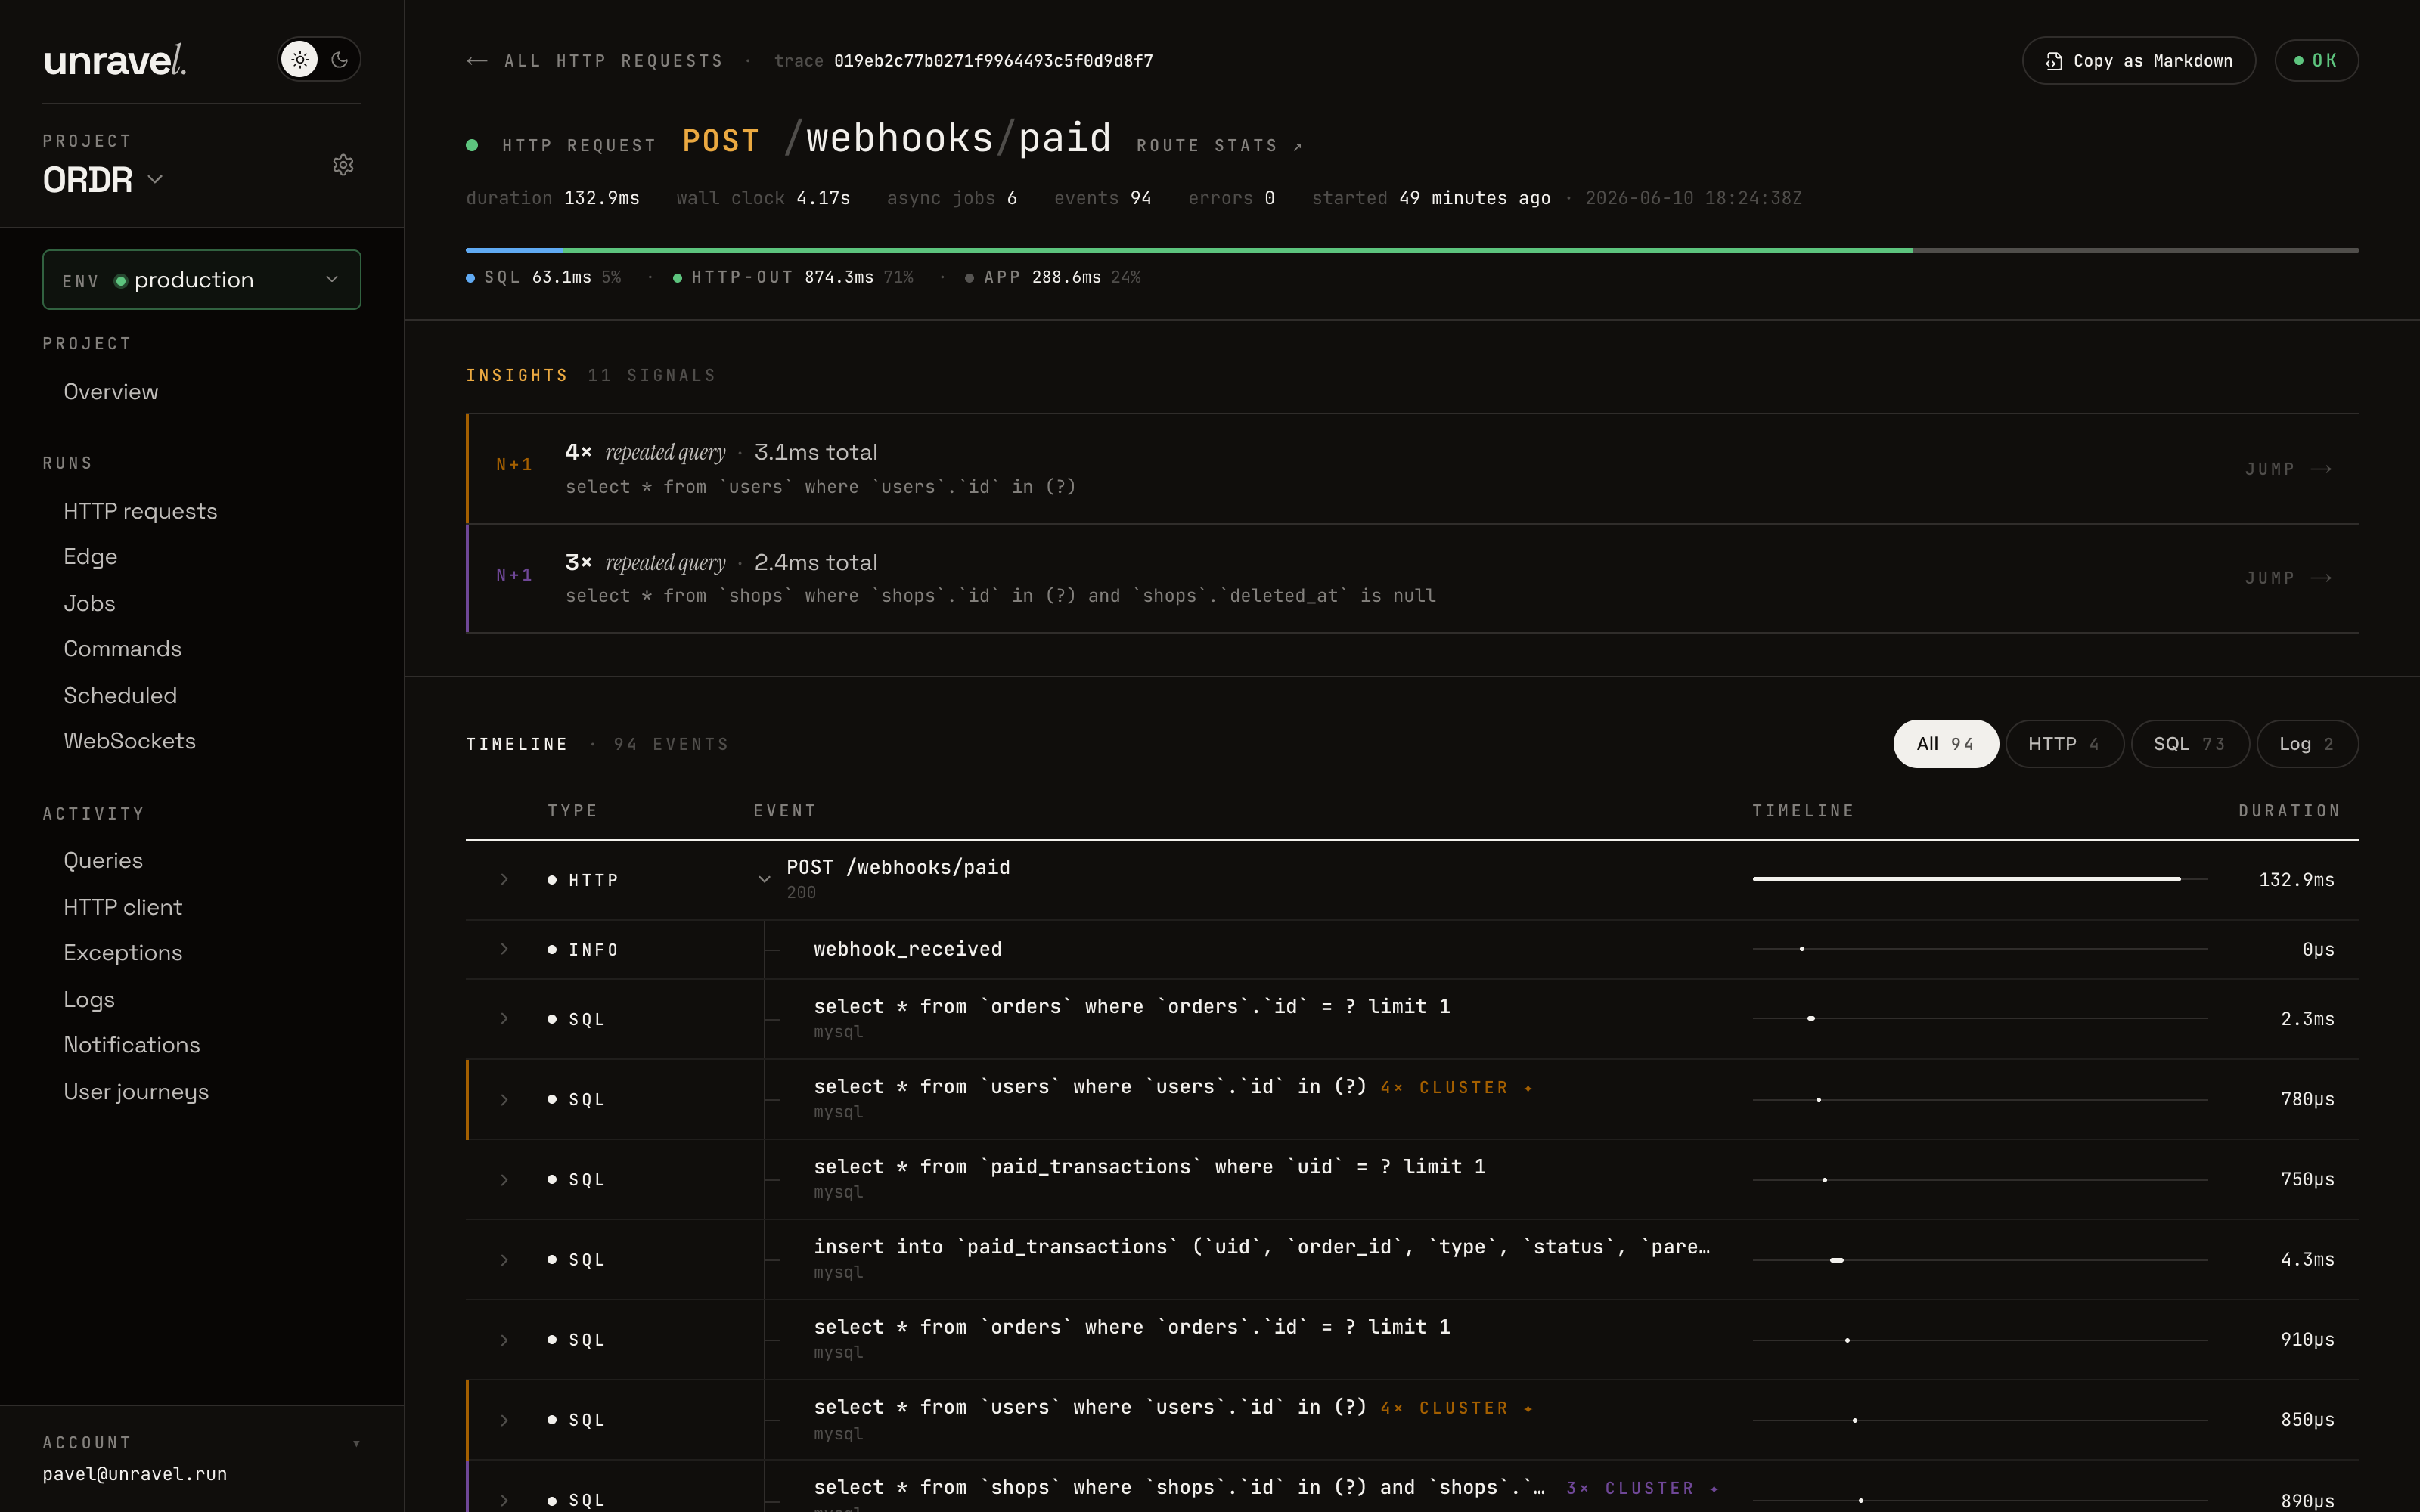Filter timeline by Log 2
The width and height of the screenshot is (2420, 1512).
(2307, 744)
